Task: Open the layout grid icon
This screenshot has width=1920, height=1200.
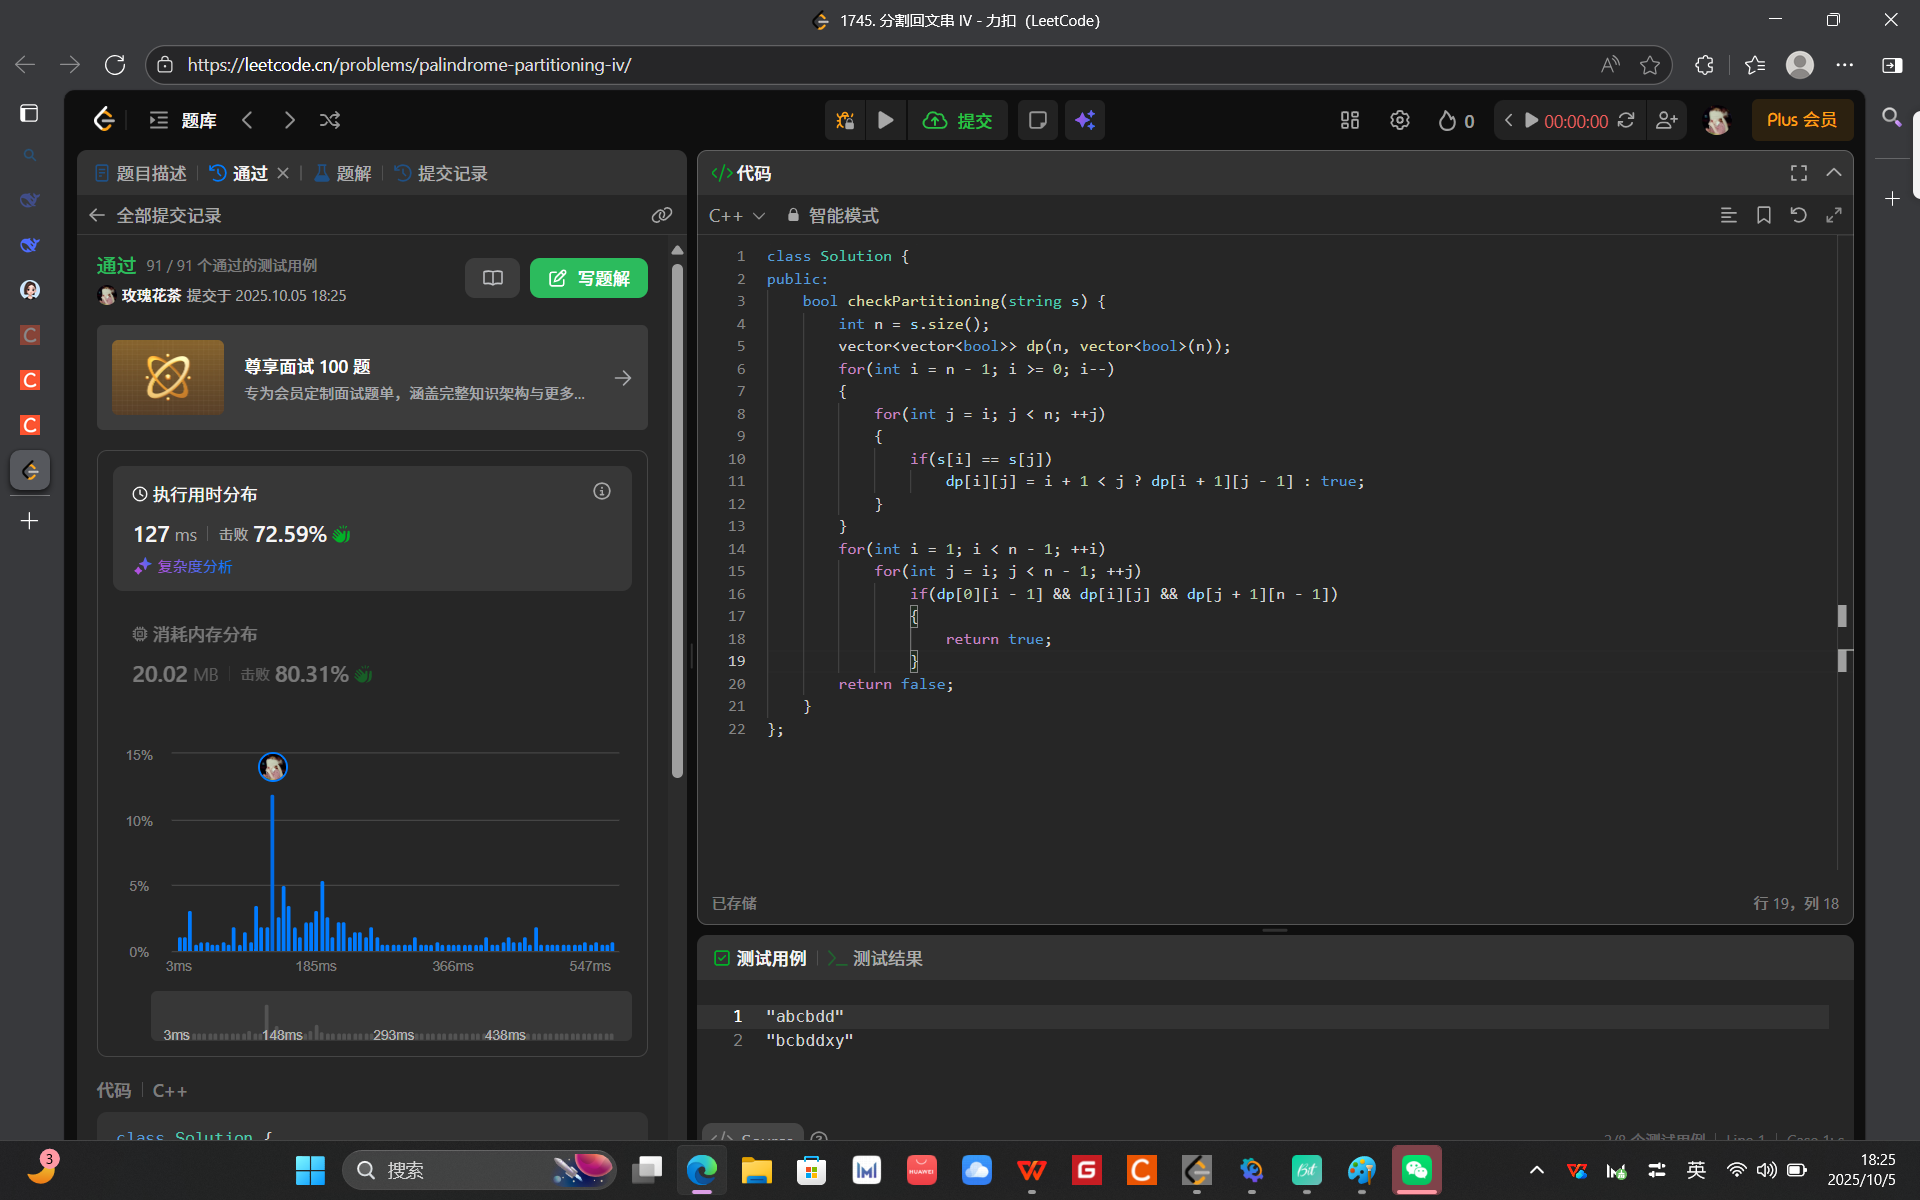Action: point(1349,121)
